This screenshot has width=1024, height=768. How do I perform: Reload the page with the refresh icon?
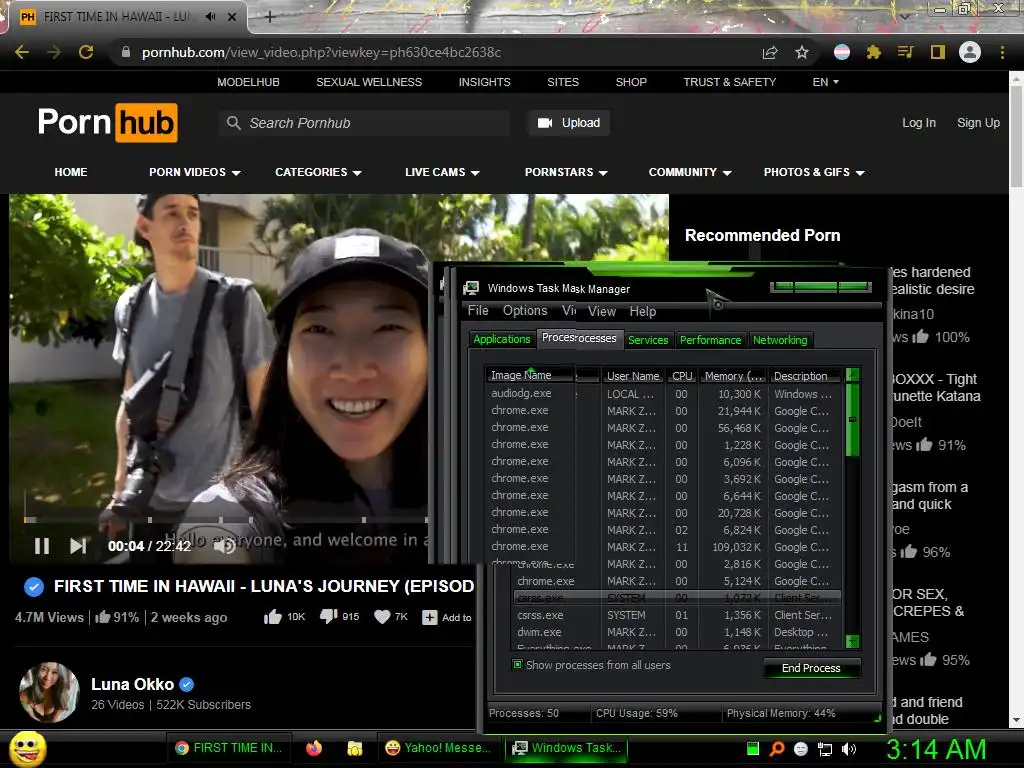(x=86, y=52)
